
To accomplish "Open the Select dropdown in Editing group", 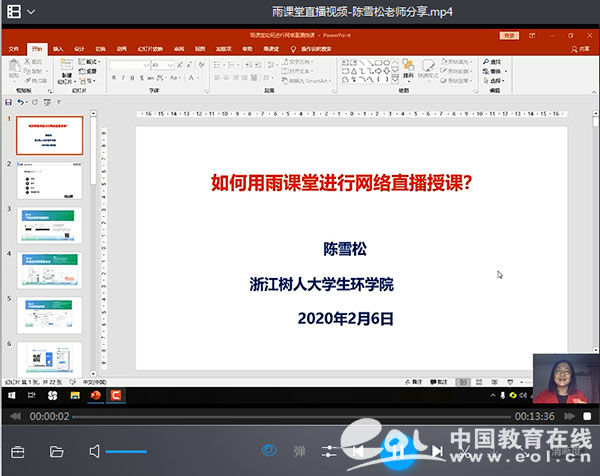I will [494, 81].
